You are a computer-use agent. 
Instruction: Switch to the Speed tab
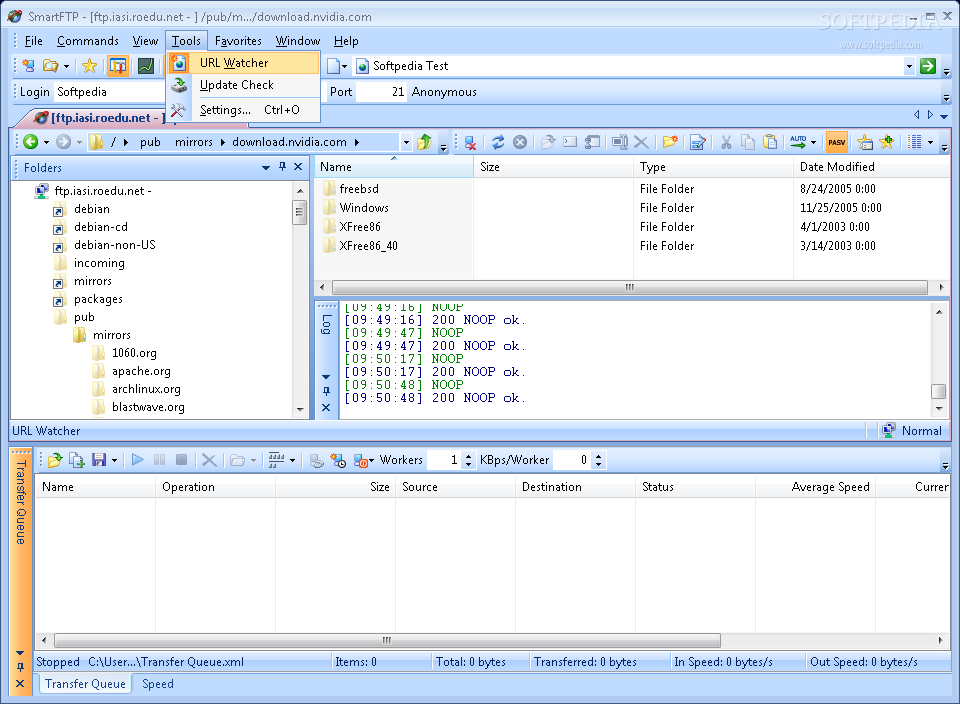coord(157,684)
